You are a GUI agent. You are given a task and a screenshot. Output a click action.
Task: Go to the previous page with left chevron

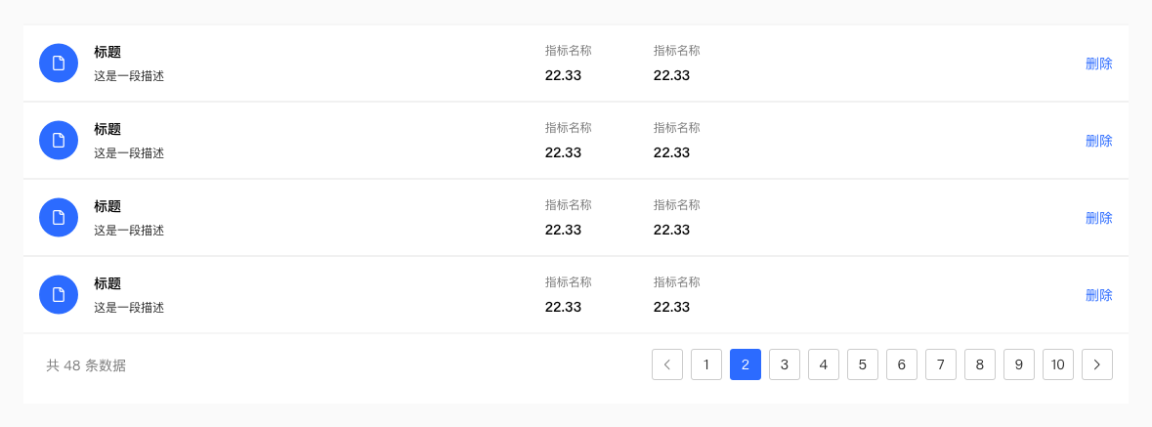point(667,365)
